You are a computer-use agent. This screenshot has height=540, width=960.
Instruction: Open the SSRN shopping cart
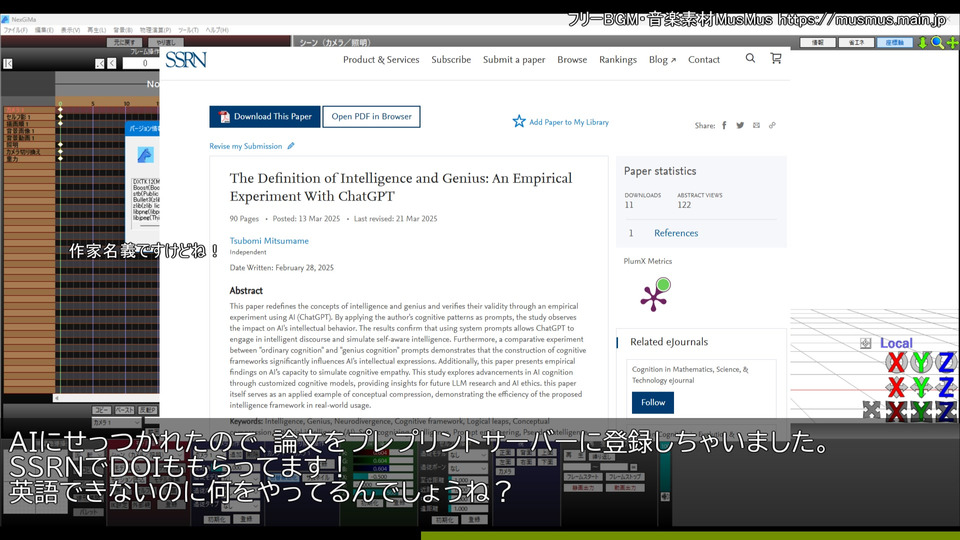tap(776, 59)
